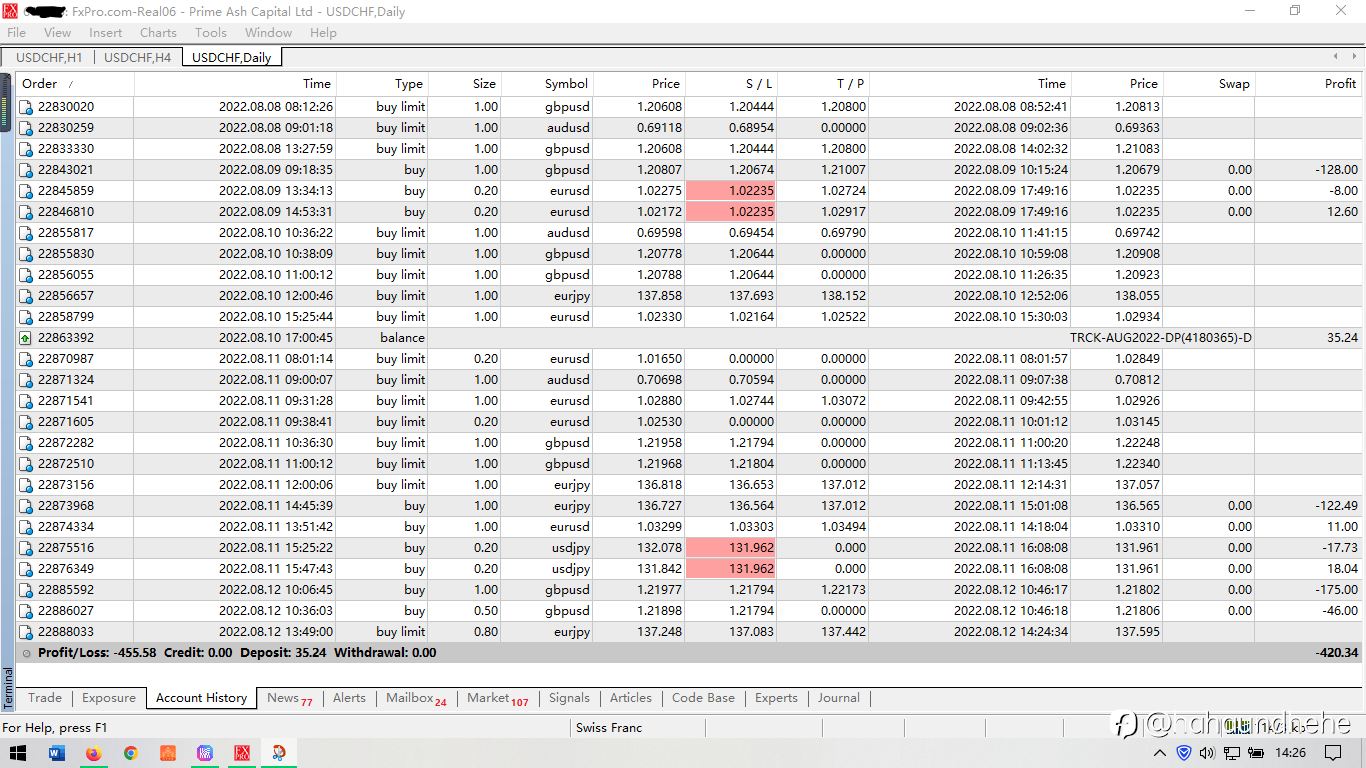Image resolution: width=1366 pixels, height=768 pixels.
Task: Show hidden system tray icons
Action: coord(1160,753)
